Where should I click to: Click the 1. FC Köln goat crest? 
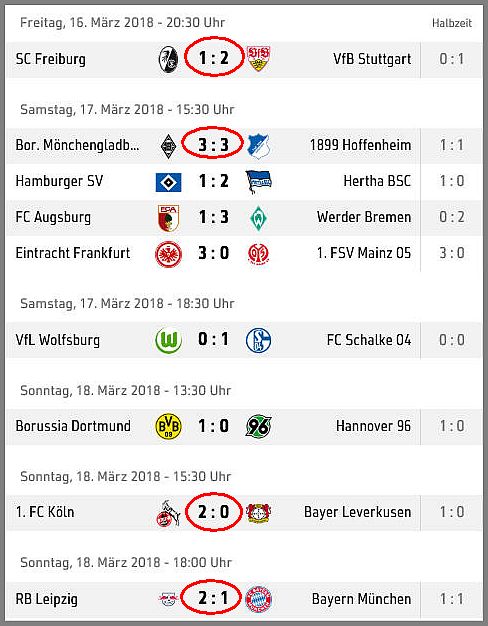click(x=169, y=513)
